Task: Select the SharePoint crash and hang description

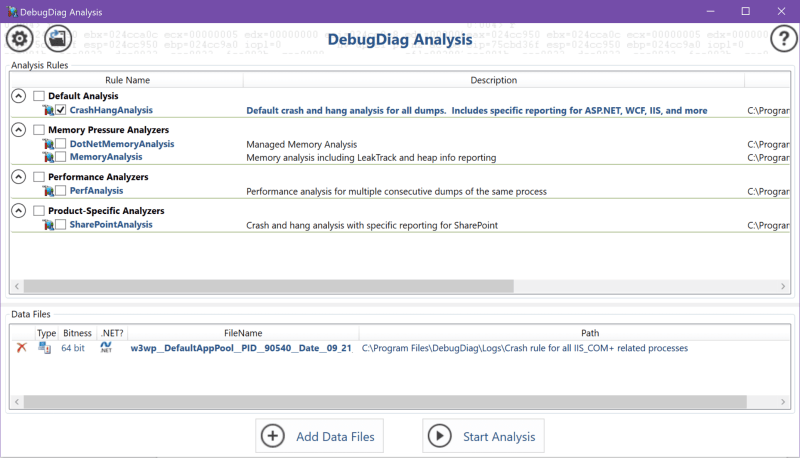Action: point(372,225)
